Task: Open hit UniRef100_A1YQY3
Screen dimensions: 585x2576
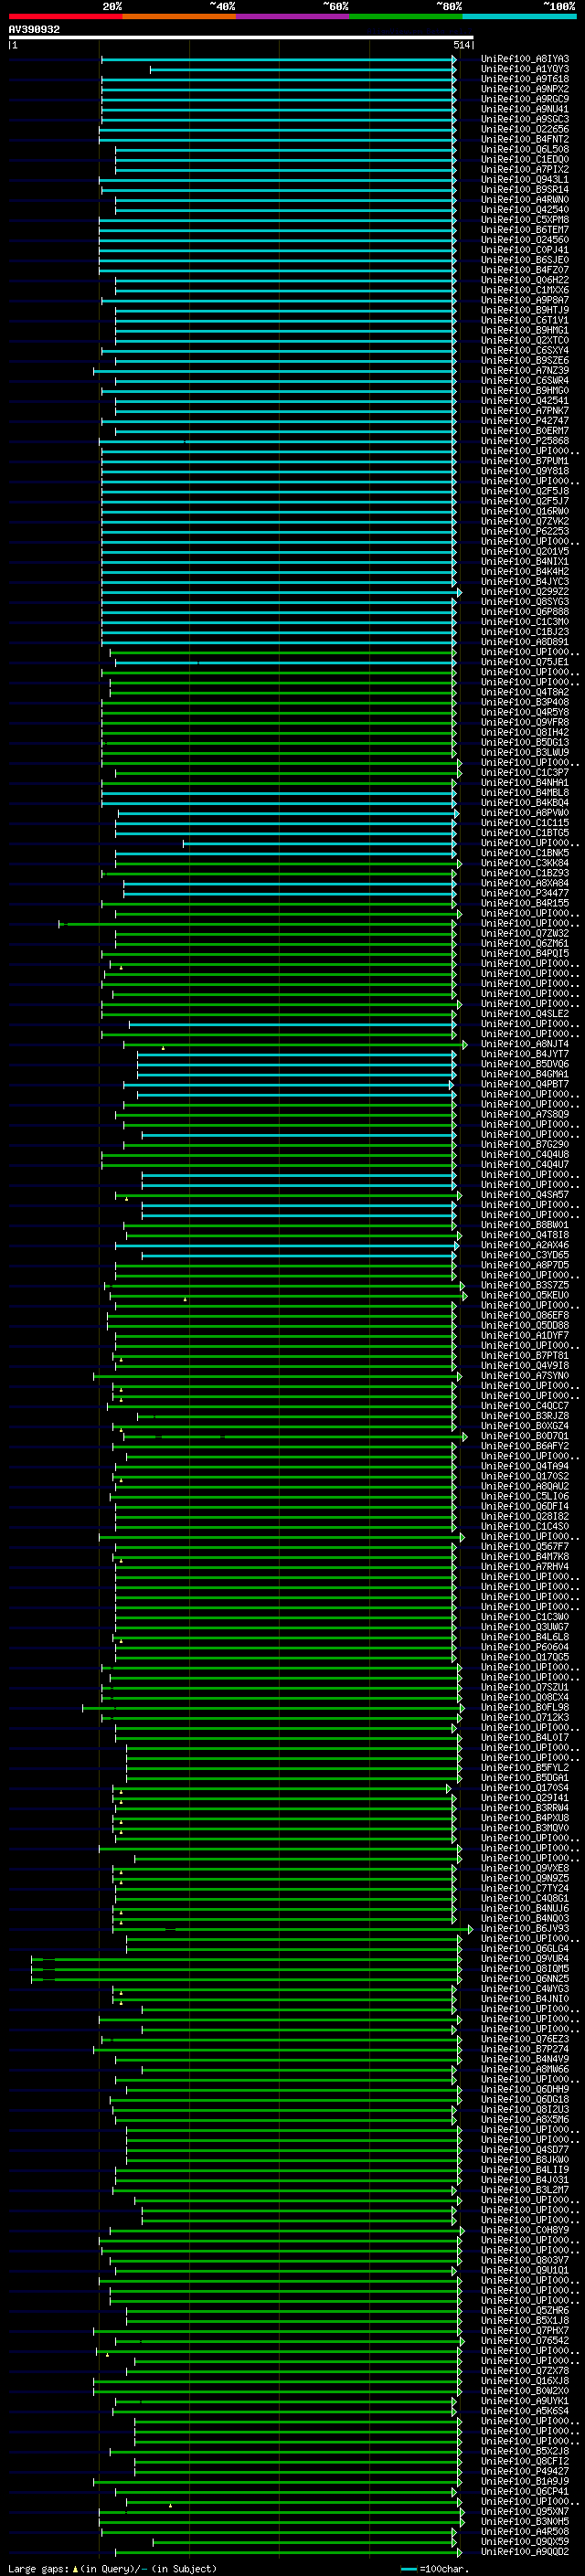Action: tap(525, 69)
